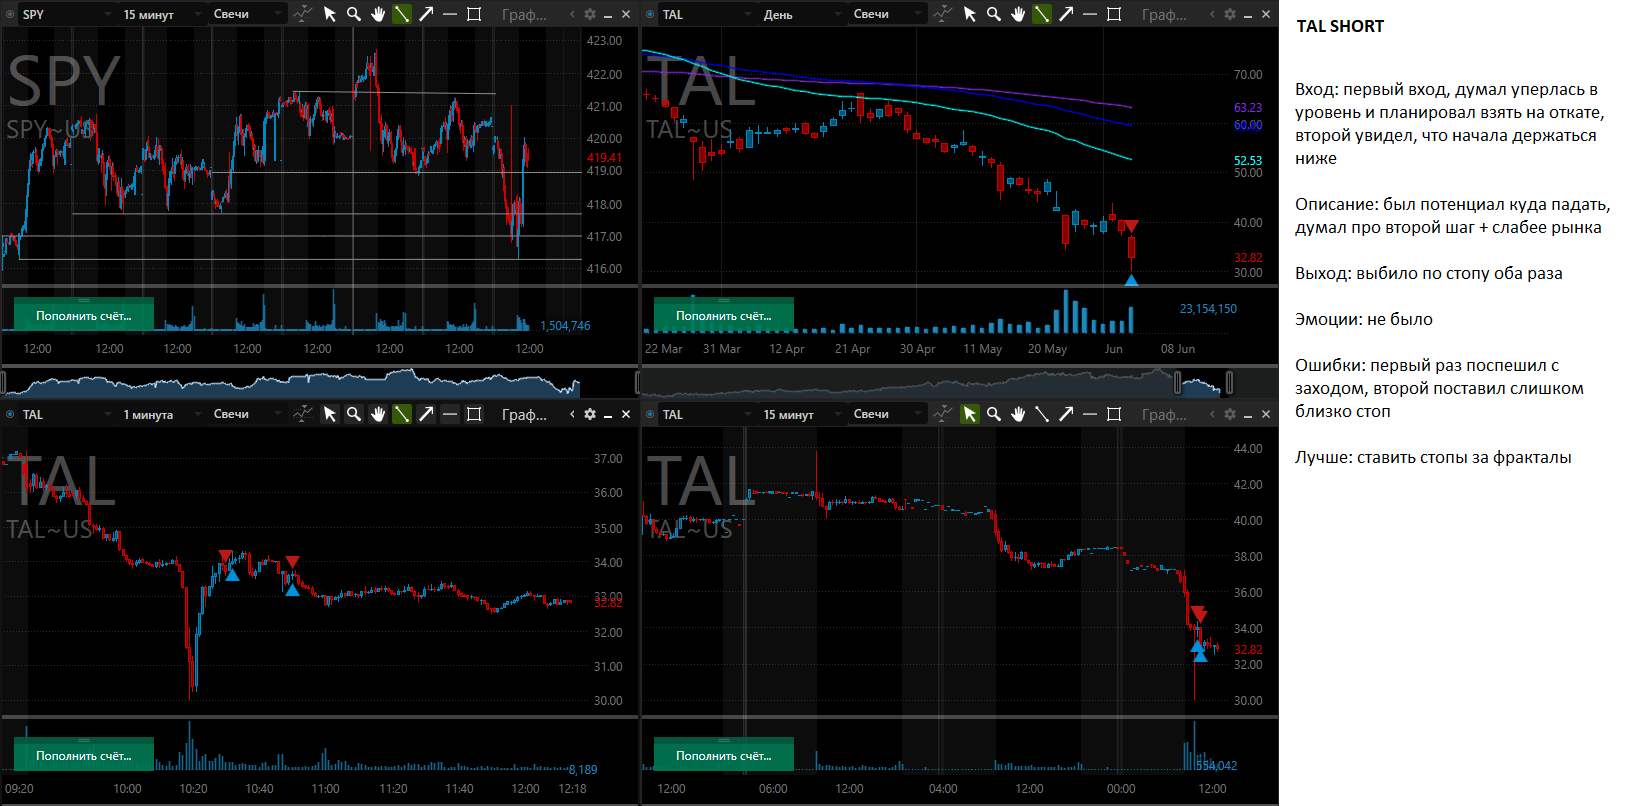The image size is (1644, 806).
Task: Click Пополнить счёт button in SPY chart
Action: (x=84, y=315)
